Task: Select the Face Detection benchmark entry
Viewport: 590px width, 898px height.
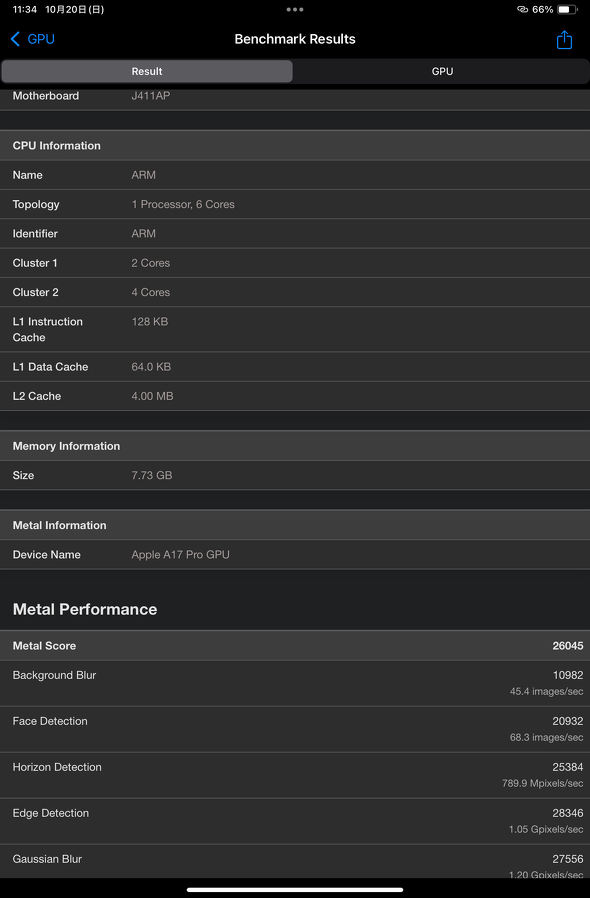Action: 295,729
